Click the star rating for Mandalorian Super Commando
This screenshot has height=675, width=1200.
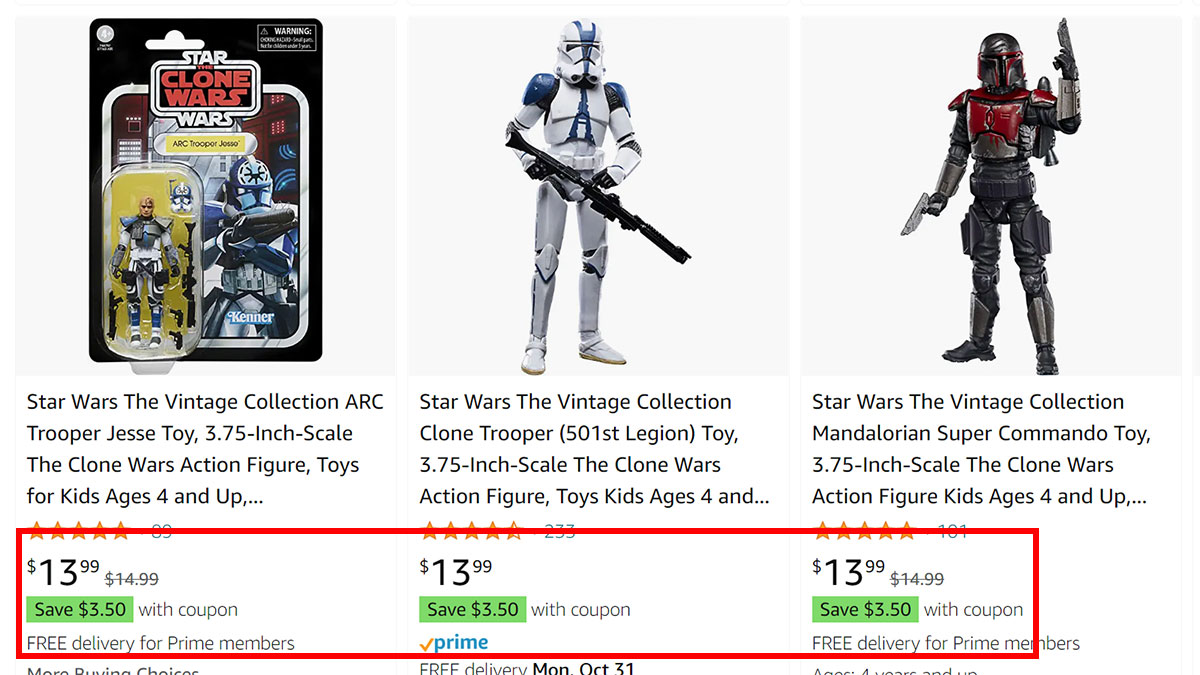click(x=863, y=531)
